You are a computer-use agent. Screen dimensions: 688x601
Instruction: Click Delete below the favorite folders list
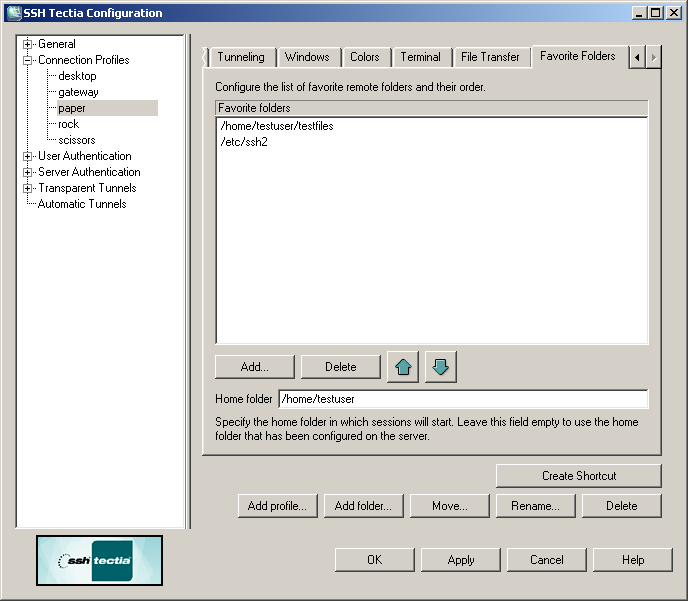(340, 367)
